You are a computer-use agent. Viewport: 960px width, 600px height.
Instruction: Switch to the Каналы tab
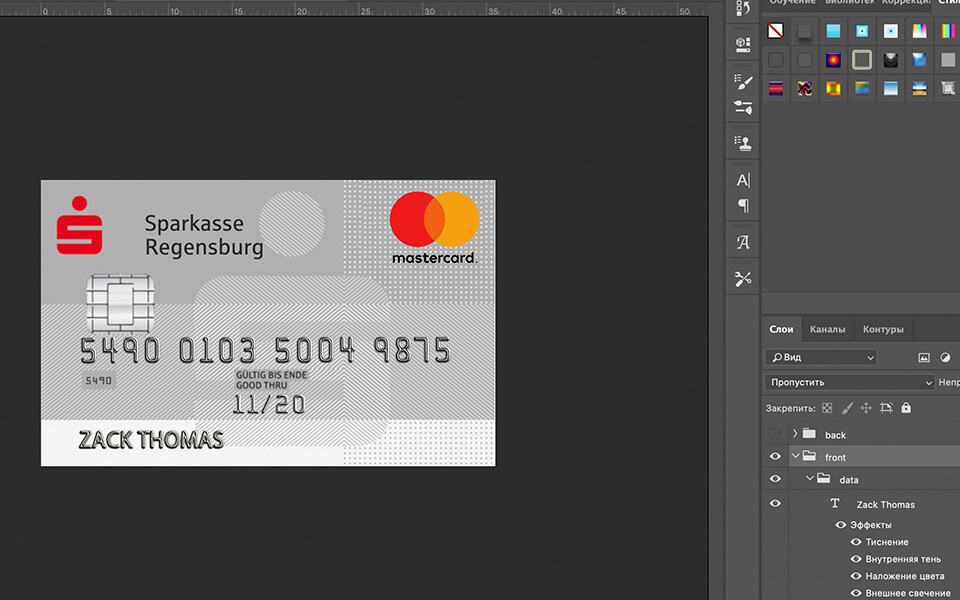827,329
